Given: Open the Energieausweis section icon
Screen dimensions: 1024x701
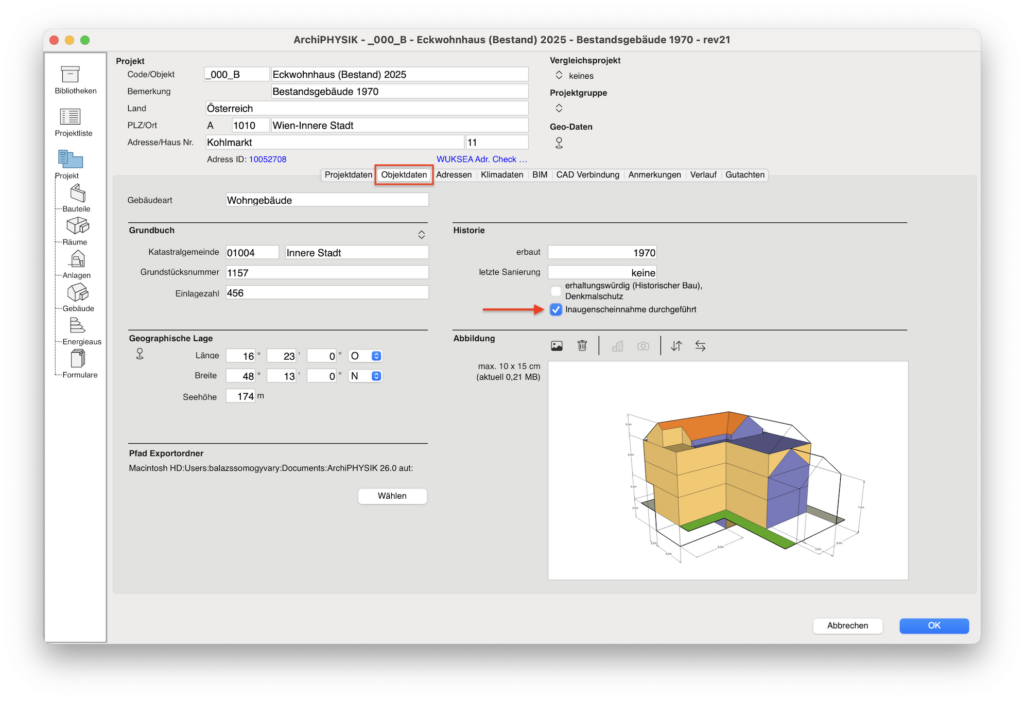Looking at the screenshot, I should [77, 325].
